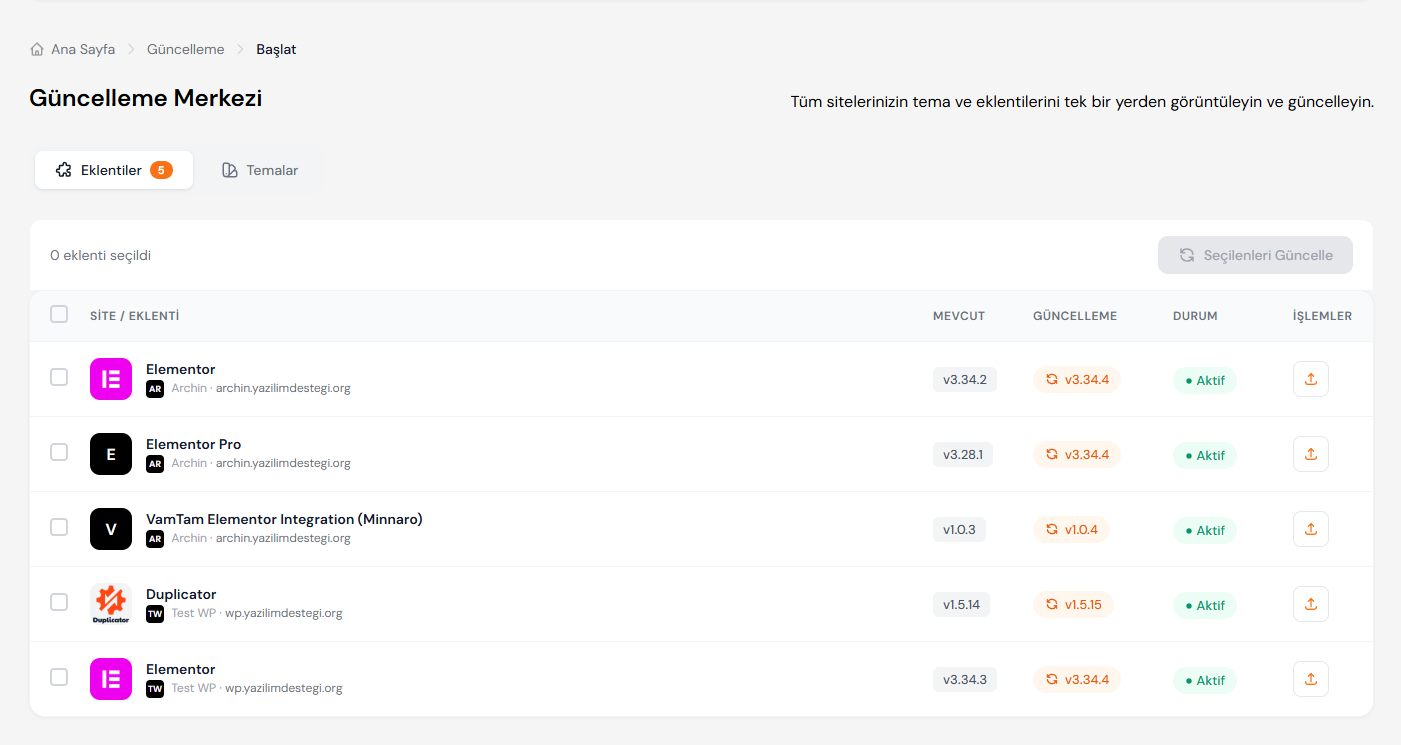The height and width of the screenshot is (745, 1401).
Task: Click the upload icon for Elementor Pro
Action: [x=1310, y=454]
